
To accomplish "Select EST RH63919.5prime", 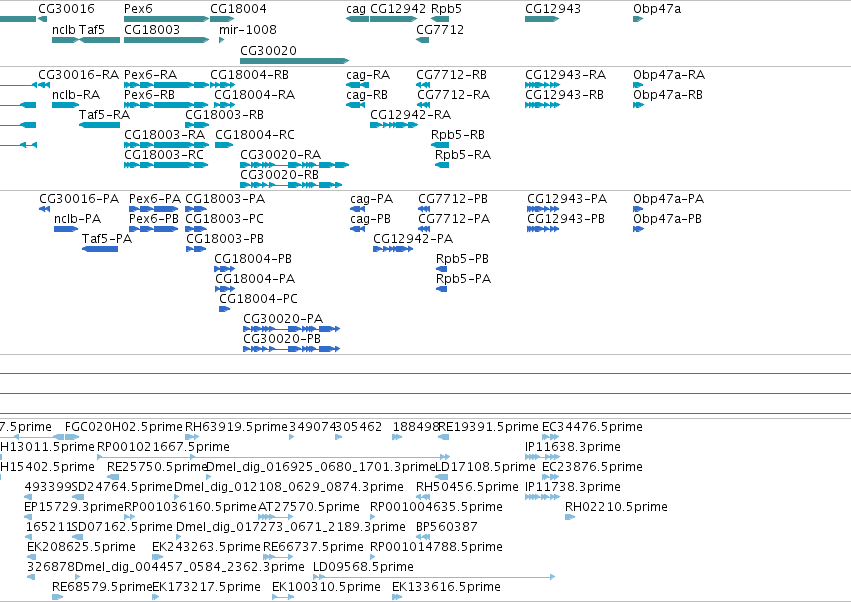I will click(192, 436).
